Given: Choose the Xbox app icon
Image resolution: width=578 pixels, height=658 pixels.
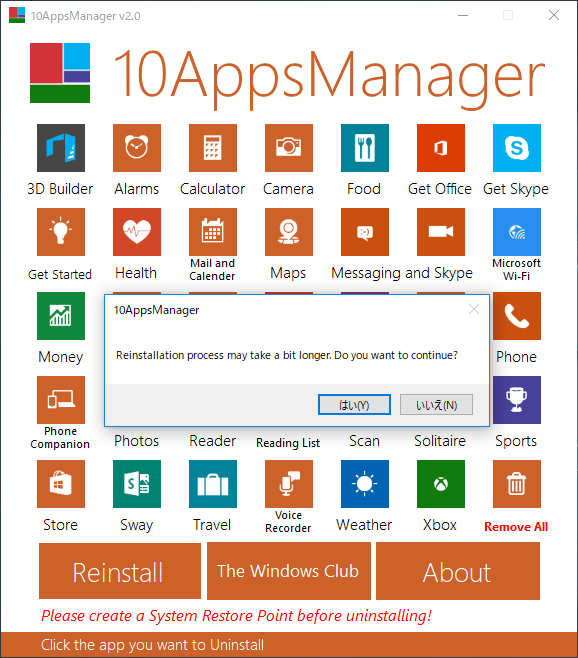Looking at the screenshot, I should pos(441,484).
